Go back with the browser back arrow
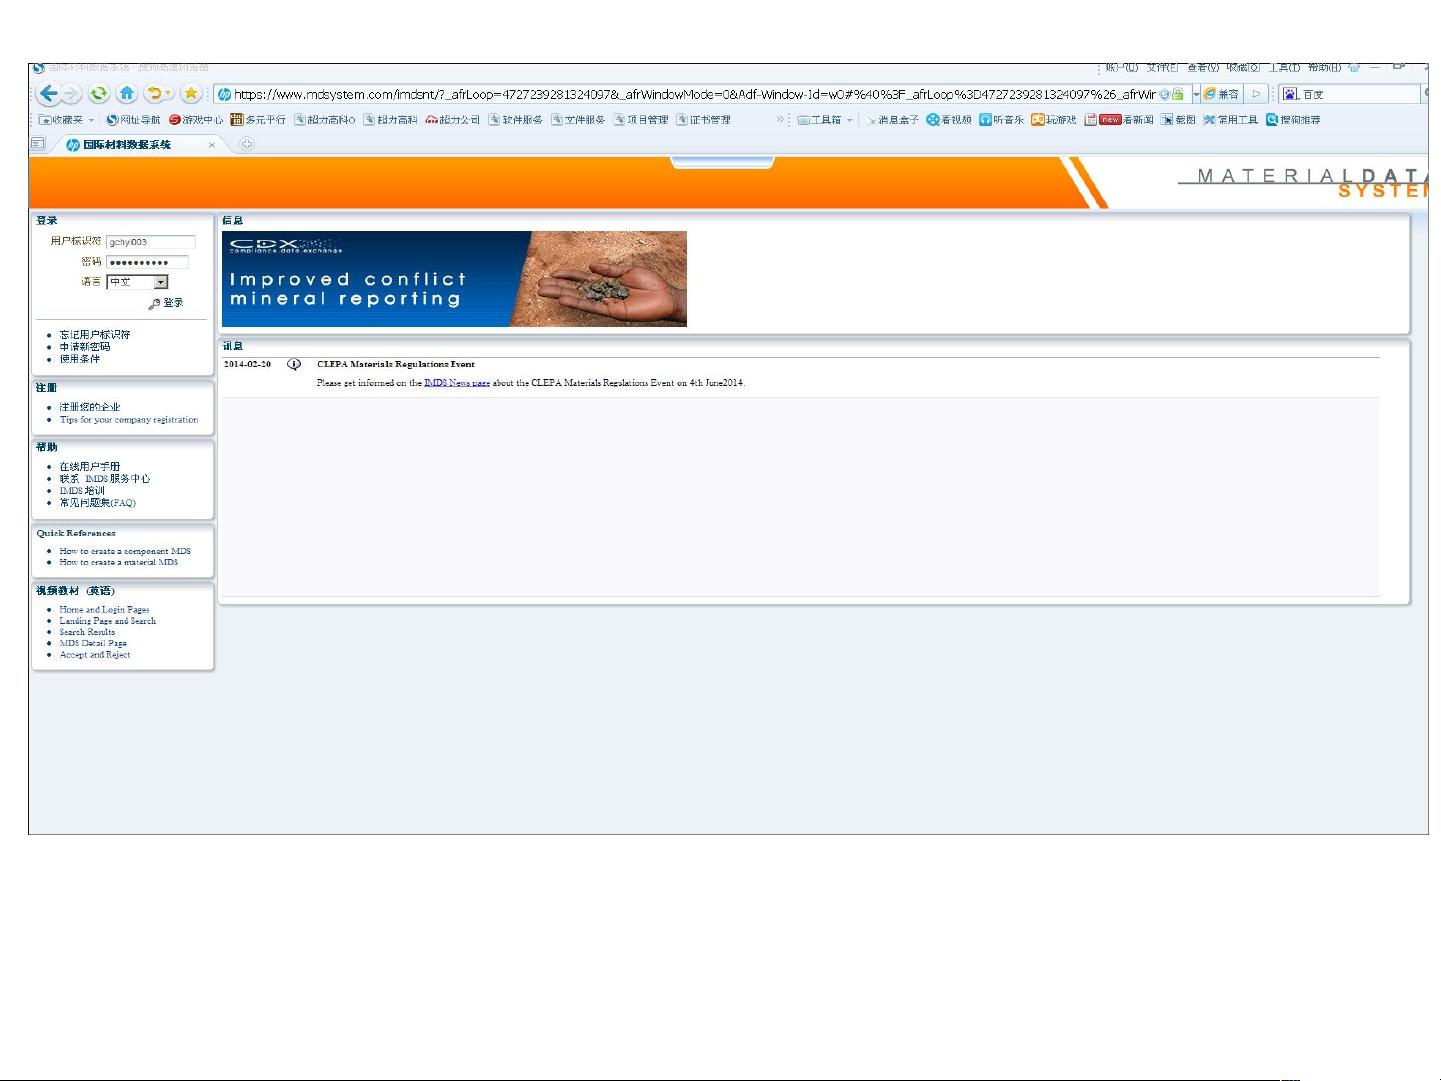The image size is (1441, 1081). tap(49, 94)
